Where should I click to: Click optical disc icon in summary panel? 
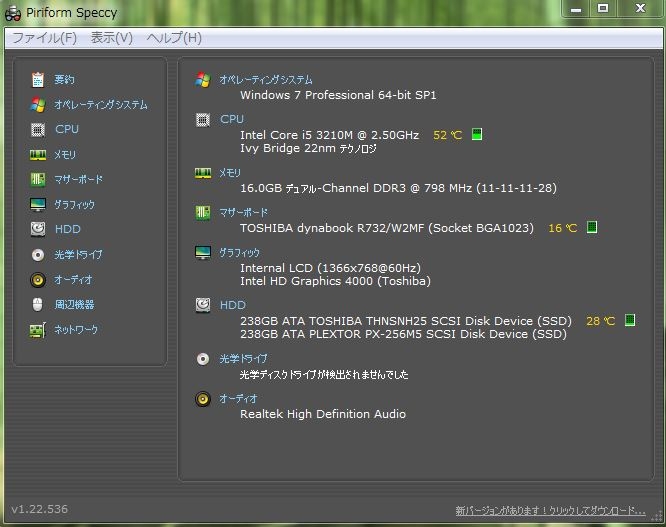[203, 359]
